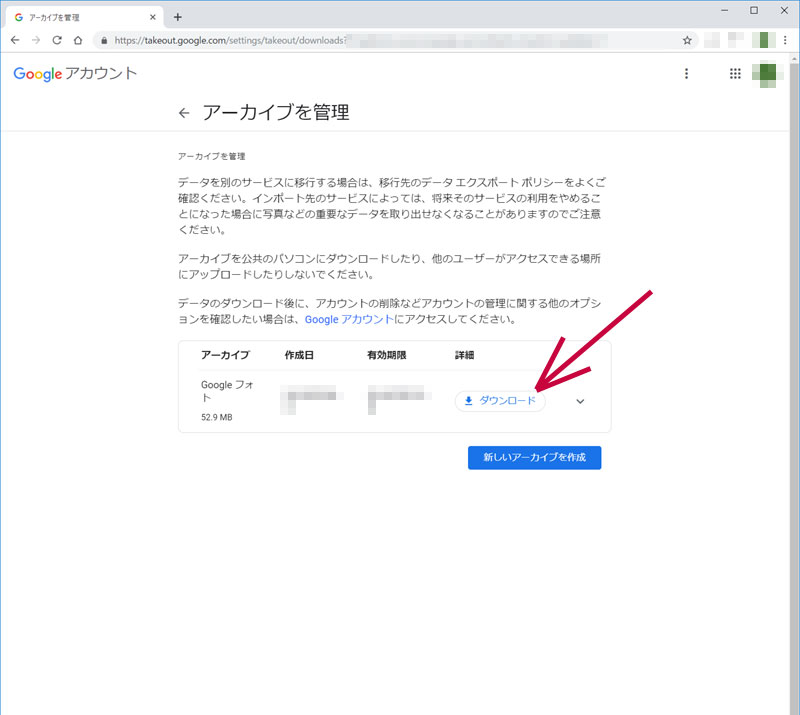This screenshot has height=715, width=800.
Task: Go to browser home page
Action: 78,40
